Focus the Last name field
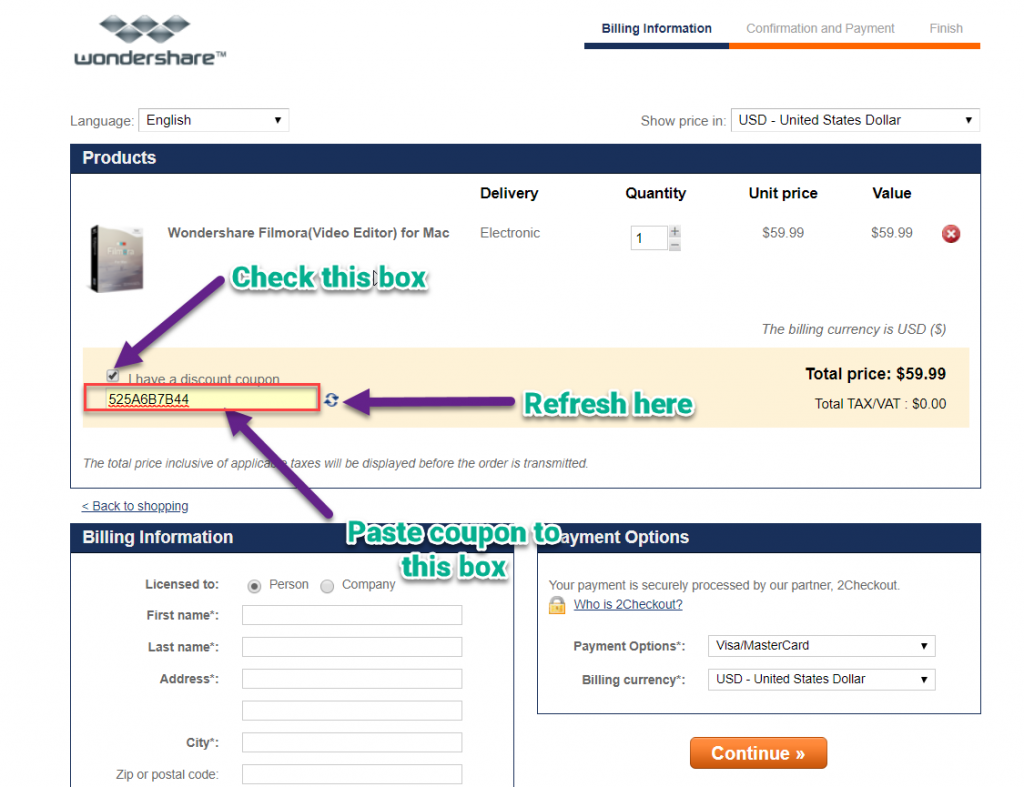The image size is (1024, 787). point(352,647)
